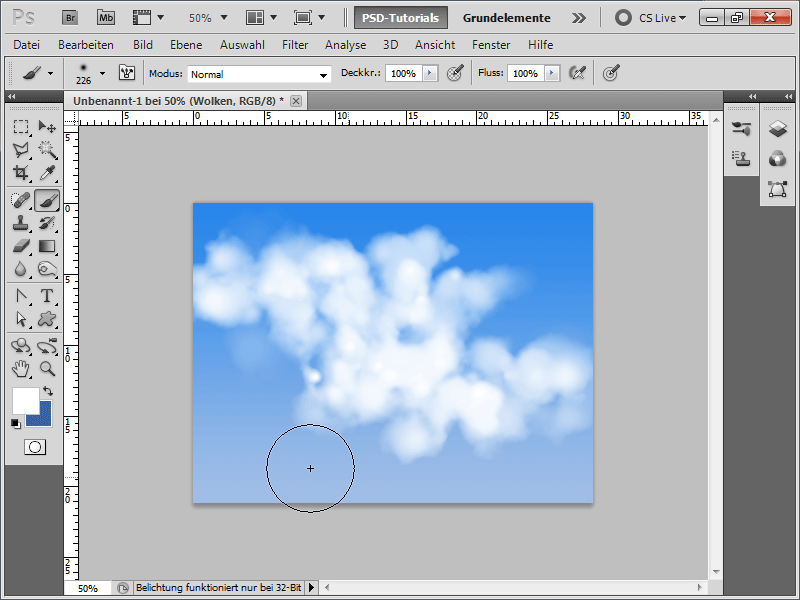800x600 pixels.
Task: Expand the toolbox panel arrows
Action: (11, 96)
